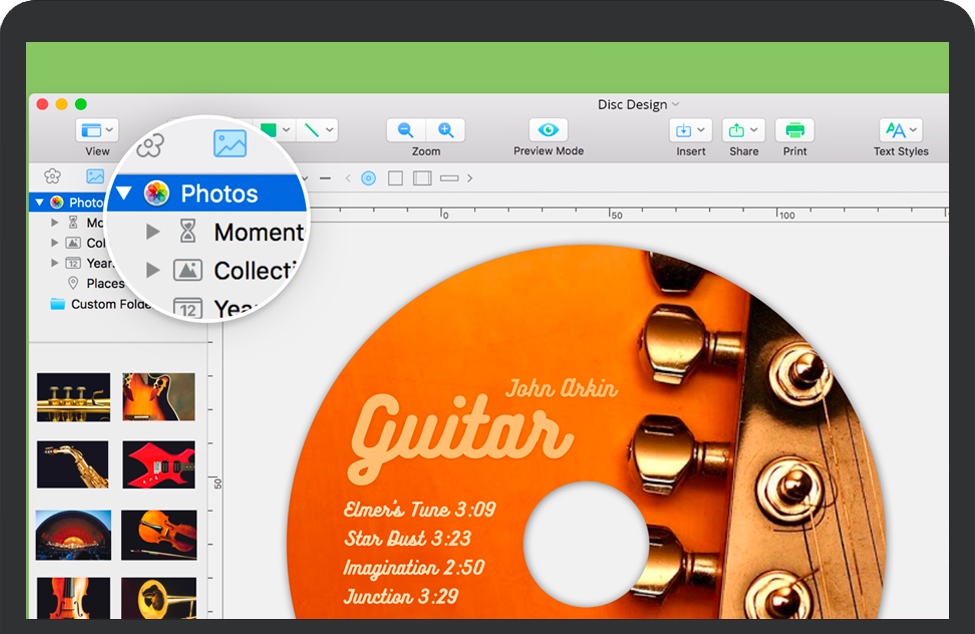Click the zoom out magnifier
975x634 pixels.
[x=406, y=130]
